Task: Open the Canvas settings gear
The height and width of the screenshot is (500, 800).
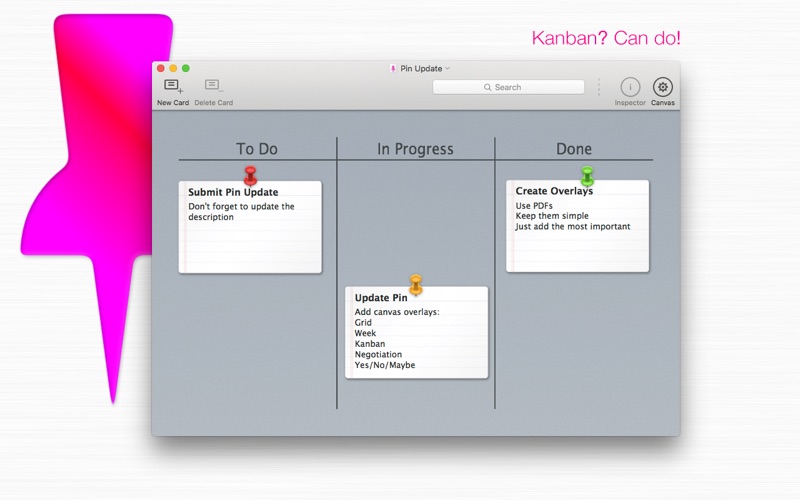Action: click(x=663, y=87)
